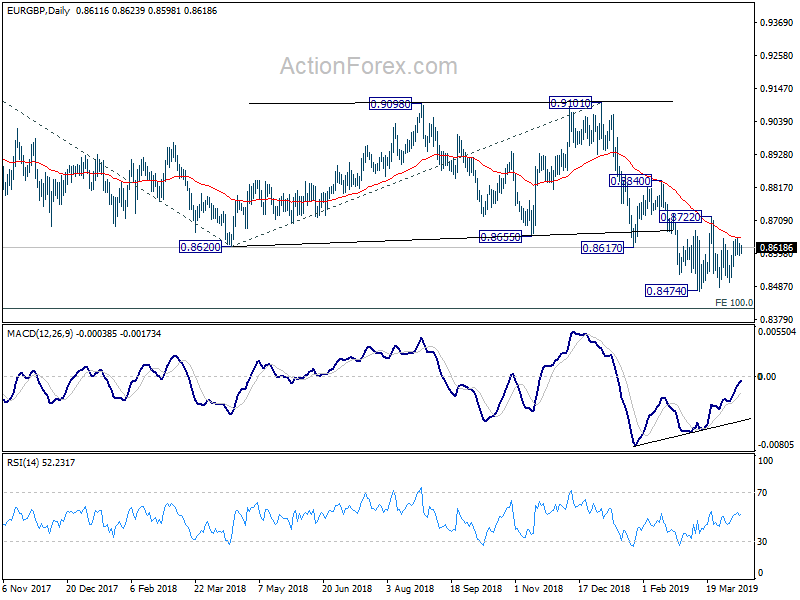
Task: Click the current price marker 0.86186
Action: point(777,248)
